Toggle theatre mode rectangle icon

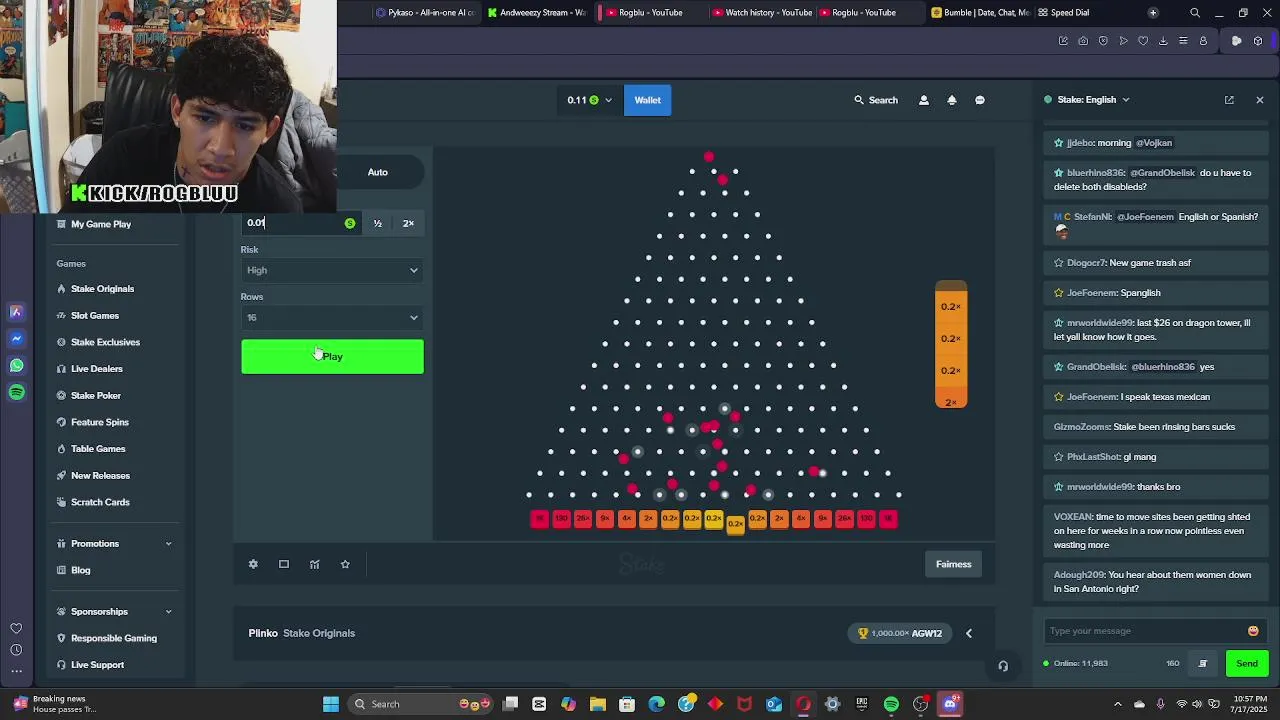[284, 564]
